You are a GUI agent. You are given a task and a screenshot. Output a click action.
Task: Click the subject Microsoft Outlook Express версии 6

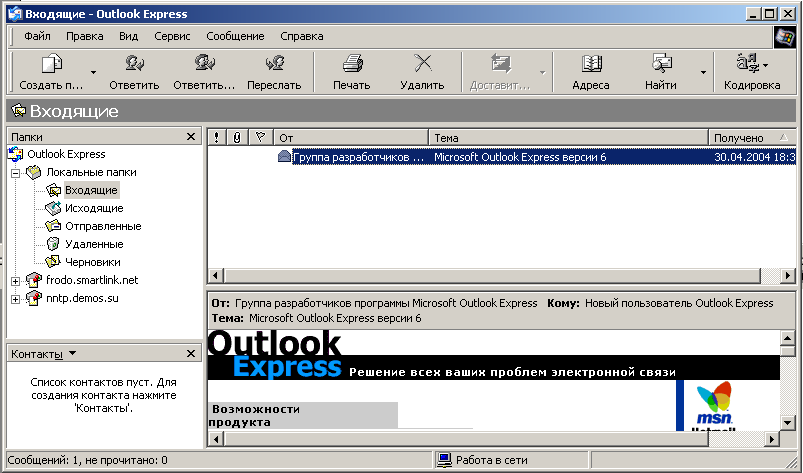coord(520,157)
